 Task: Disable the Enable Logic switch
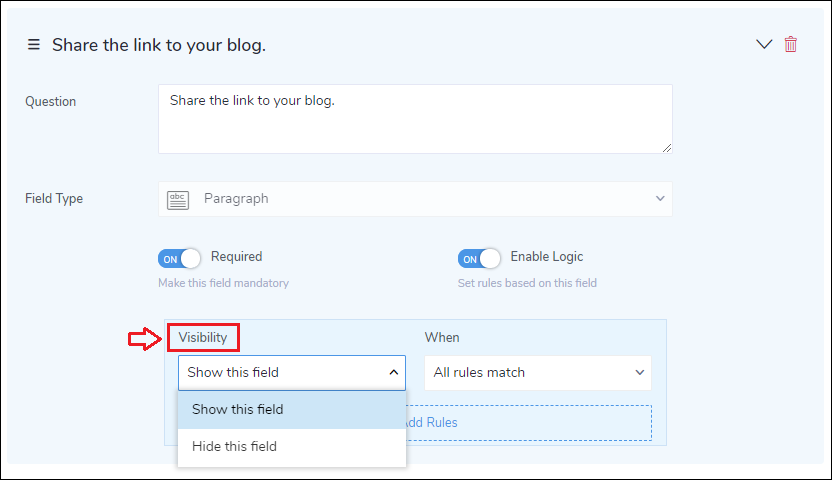(x=479, y=259)
